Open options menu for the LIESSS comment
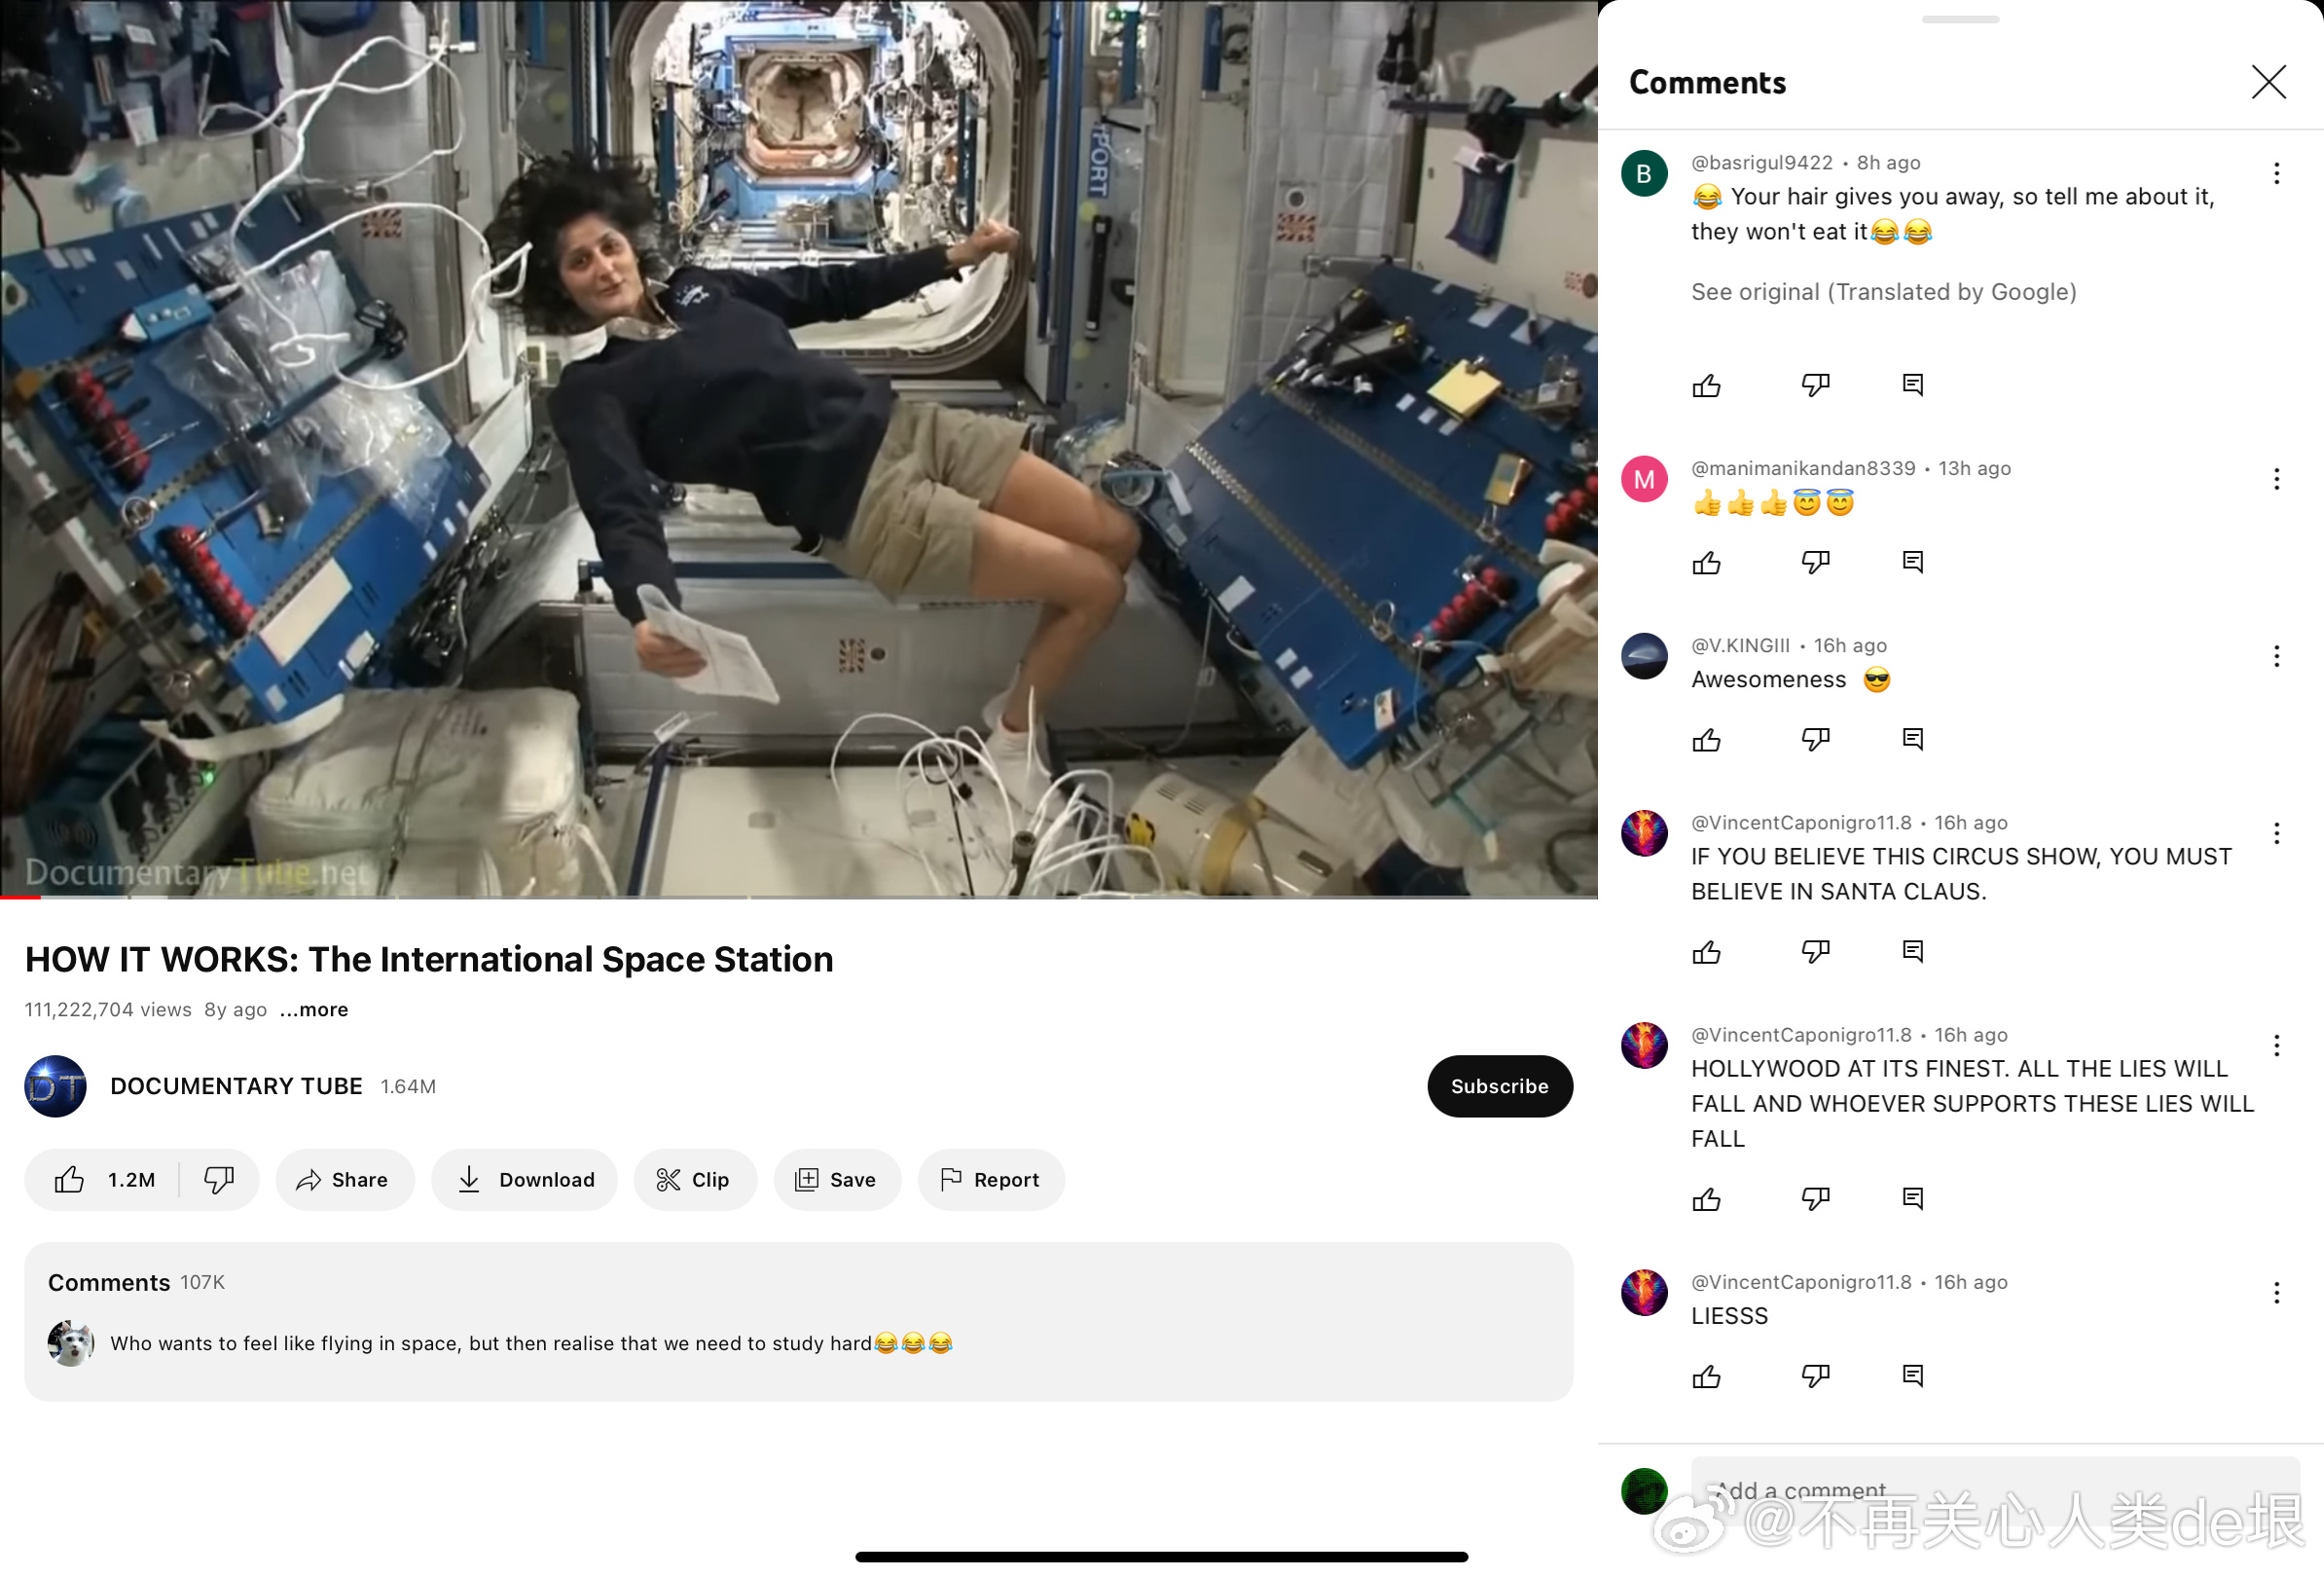 [2276, 1293]
